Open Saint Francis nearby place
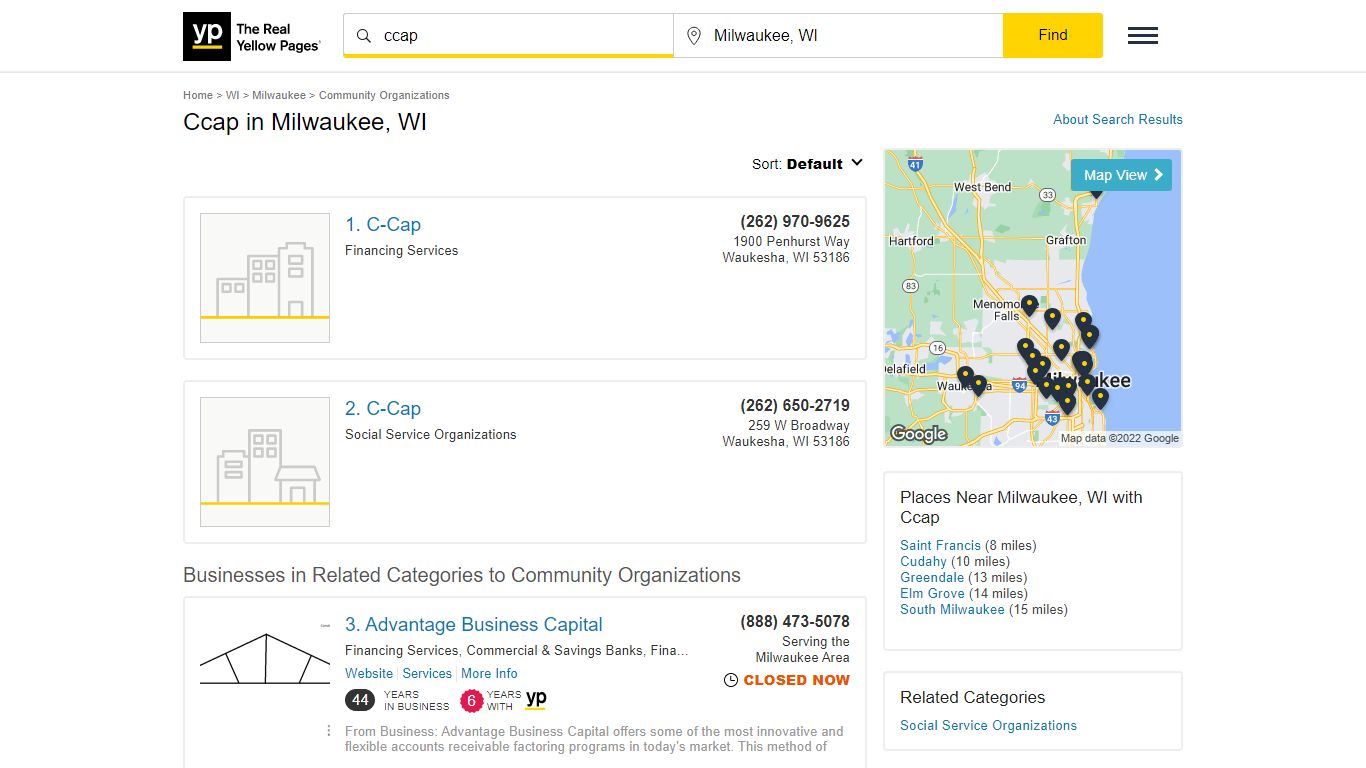The image size is (1366, 768). click(940, 545)
